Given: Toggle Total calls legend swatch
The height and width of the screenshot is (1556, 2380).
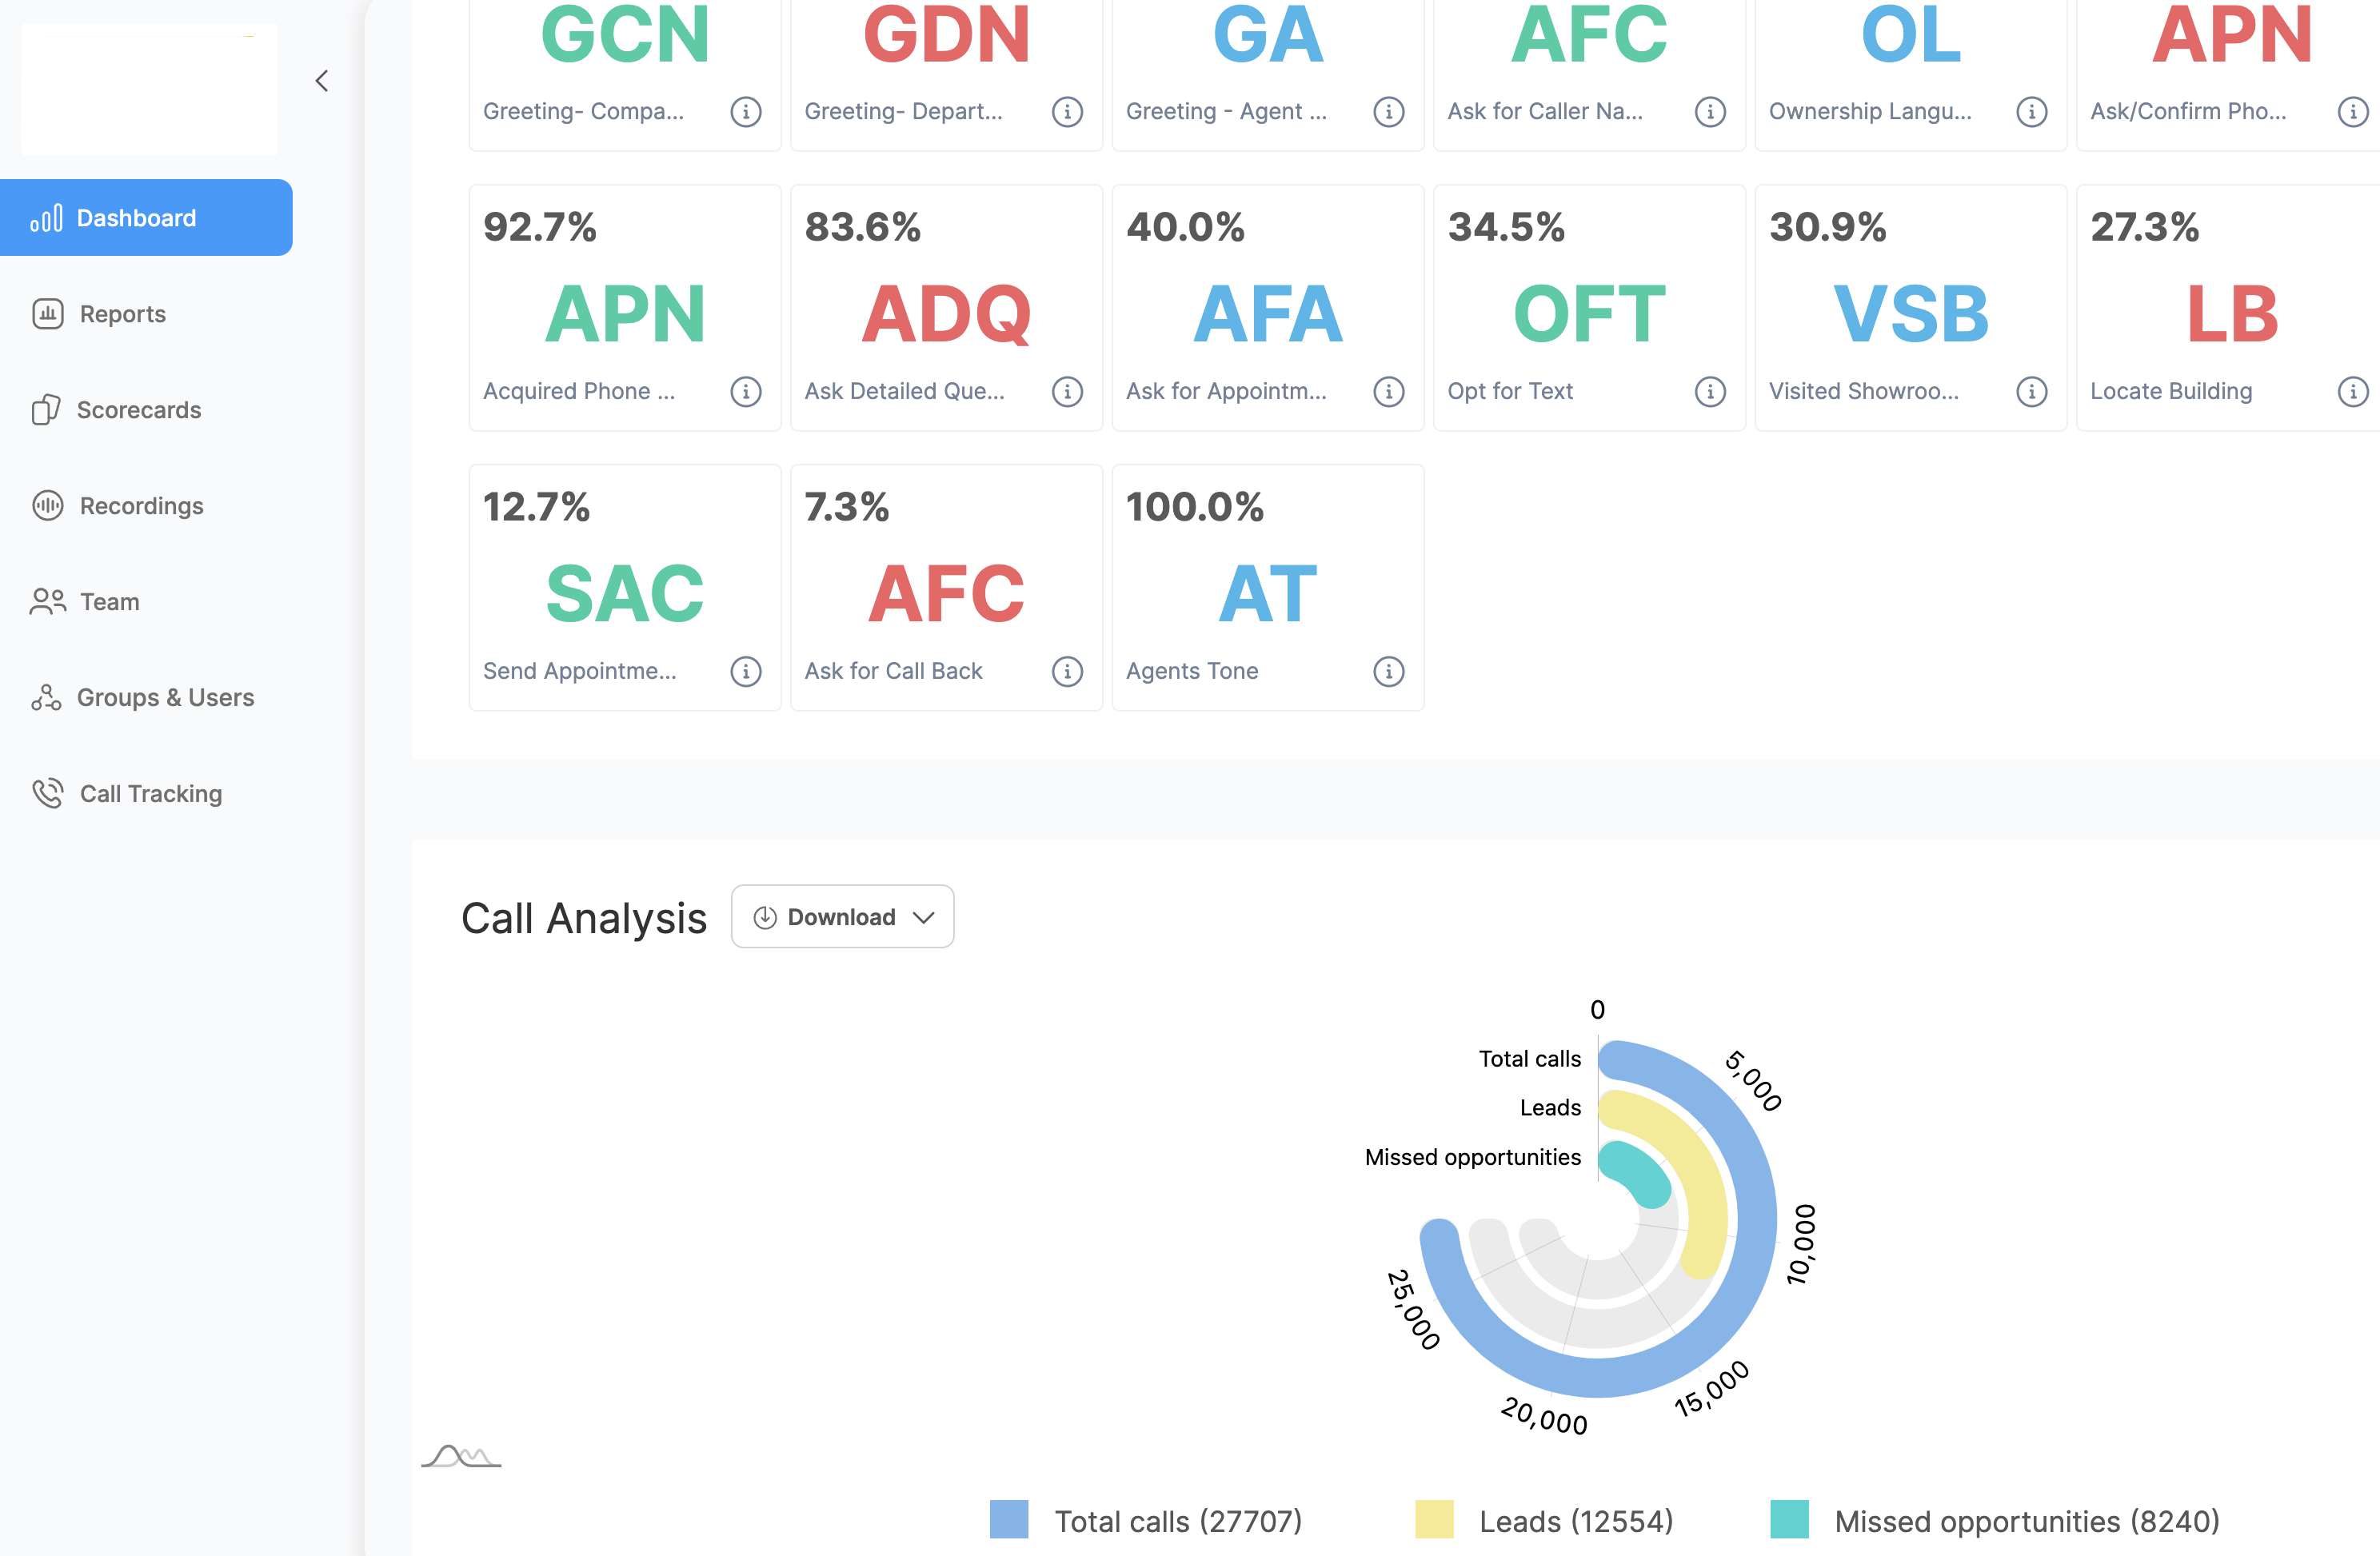Looking at the screenshot, I should pos(1009,1520).
